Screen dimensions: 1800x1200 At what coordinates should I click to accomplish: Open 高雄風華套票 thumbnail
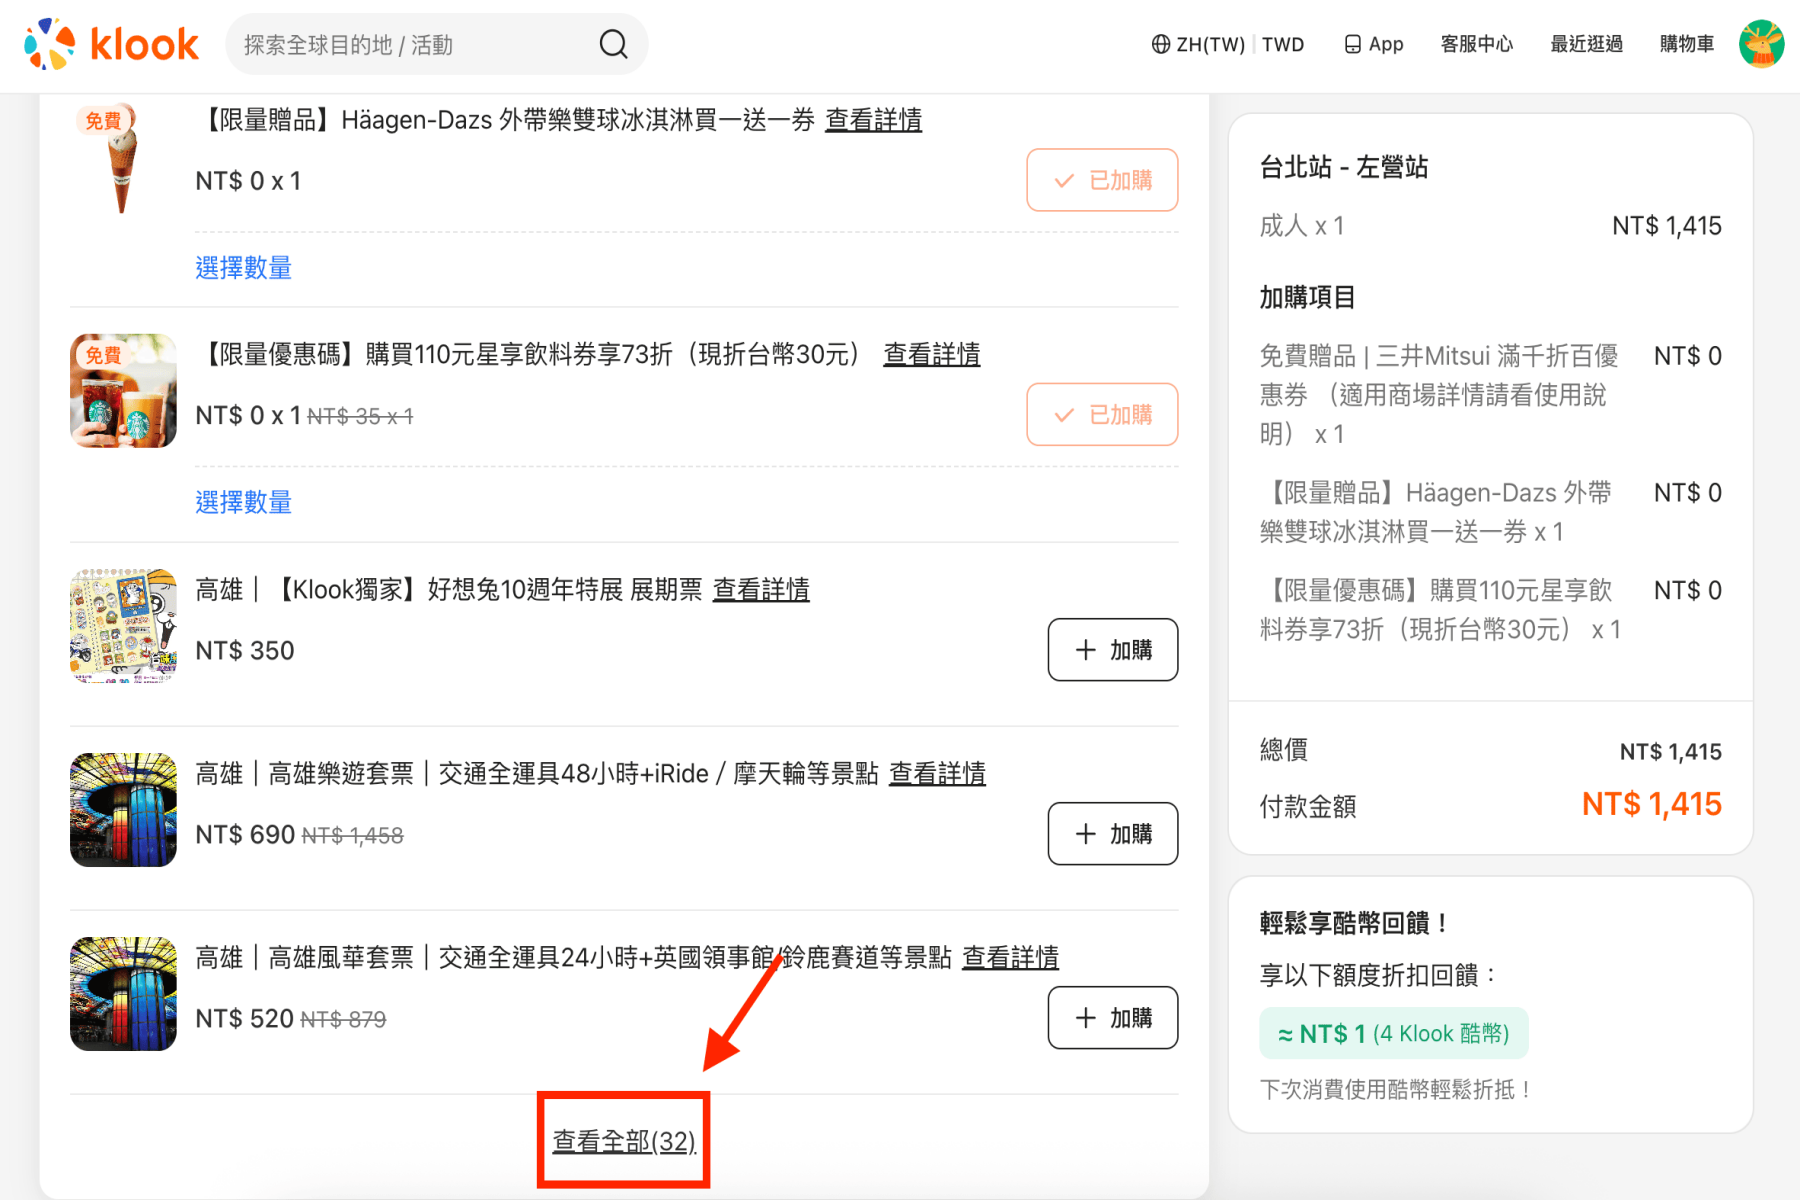(x=123, y=994)
